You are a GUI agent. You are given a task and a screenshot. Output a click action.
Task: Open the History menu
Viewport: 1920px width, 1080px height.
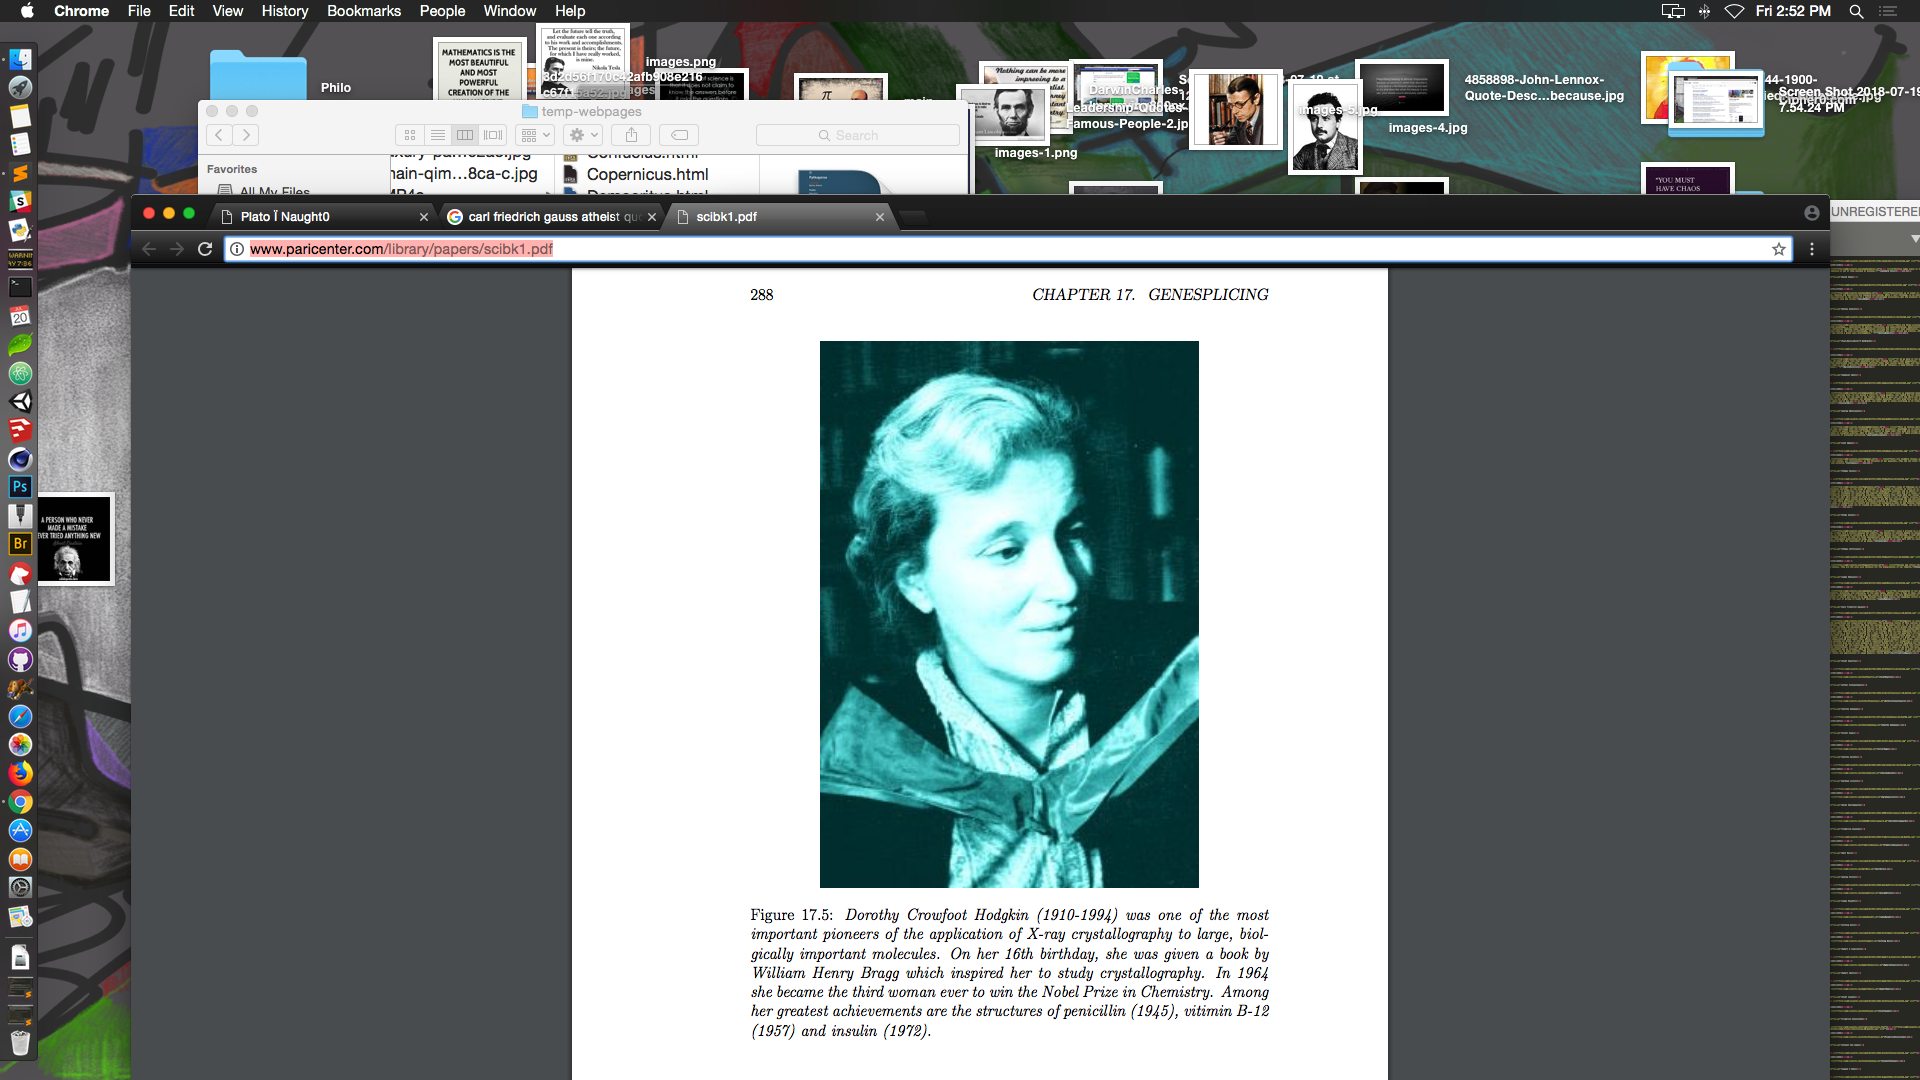click(x=285, y=11)
